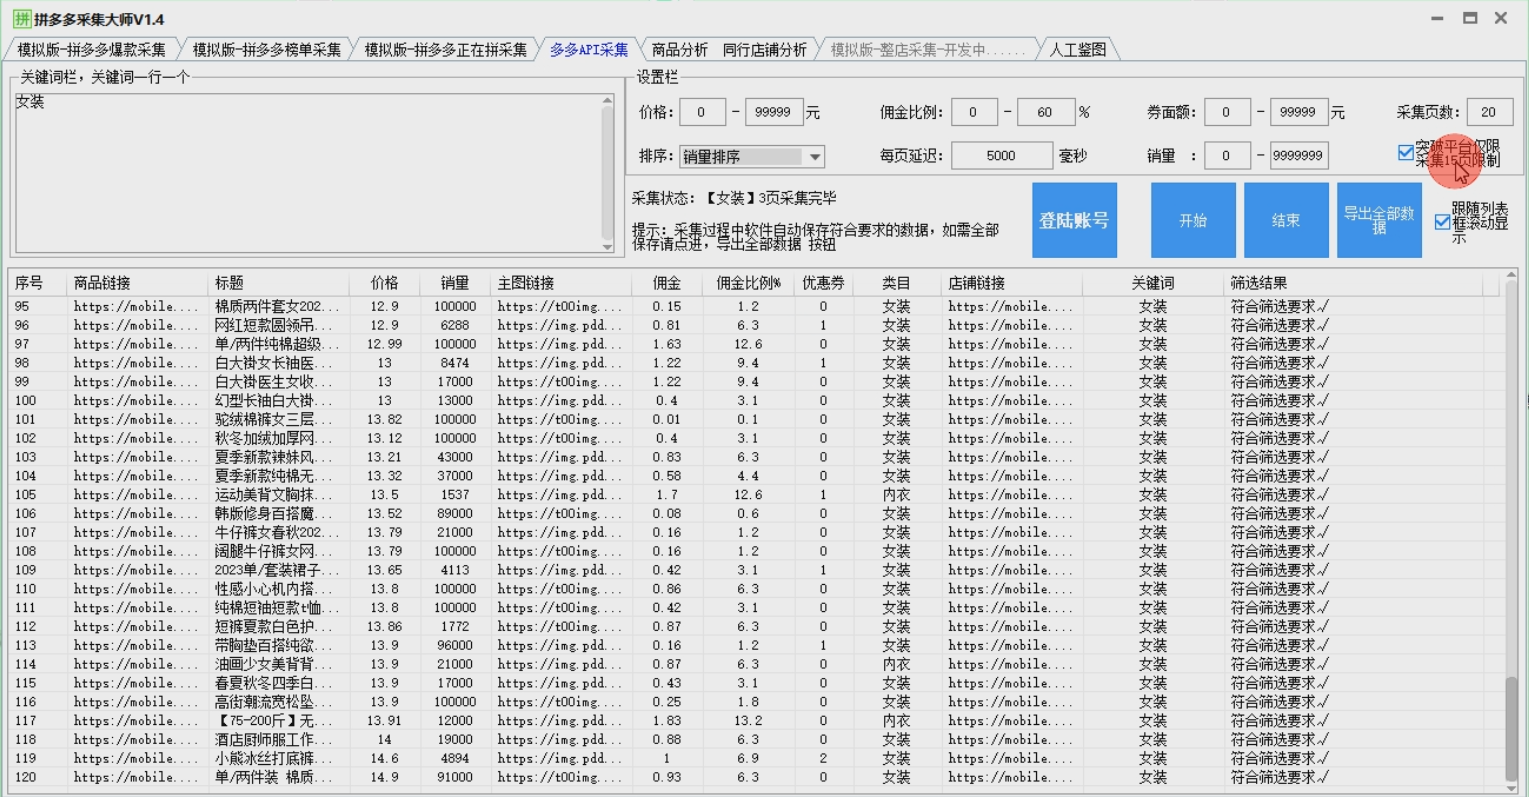Screen dimensions: 1529x797
Task: Click the 价格 column header
Action: pos(384,283)
